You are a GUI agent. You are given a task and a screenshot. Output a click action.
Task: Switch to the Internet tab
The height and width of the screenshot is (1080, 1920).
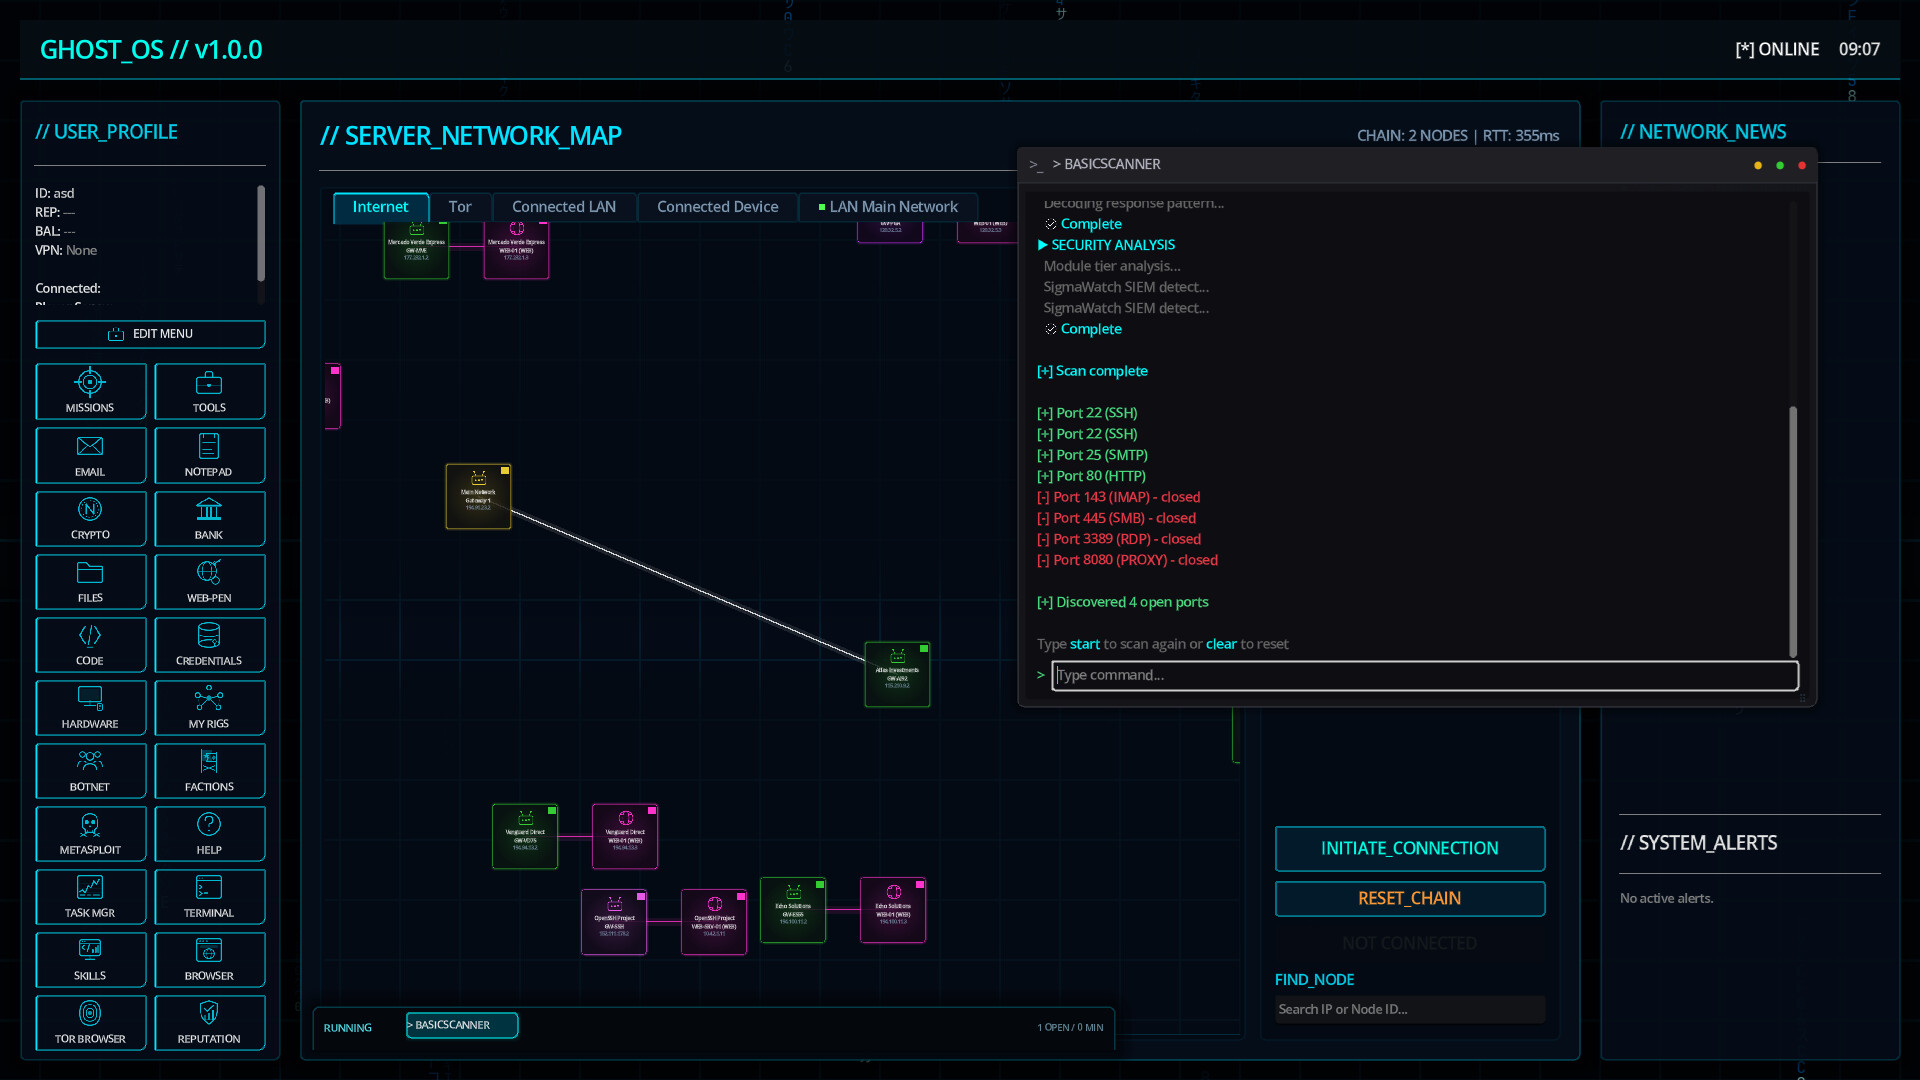click(380, 207)
